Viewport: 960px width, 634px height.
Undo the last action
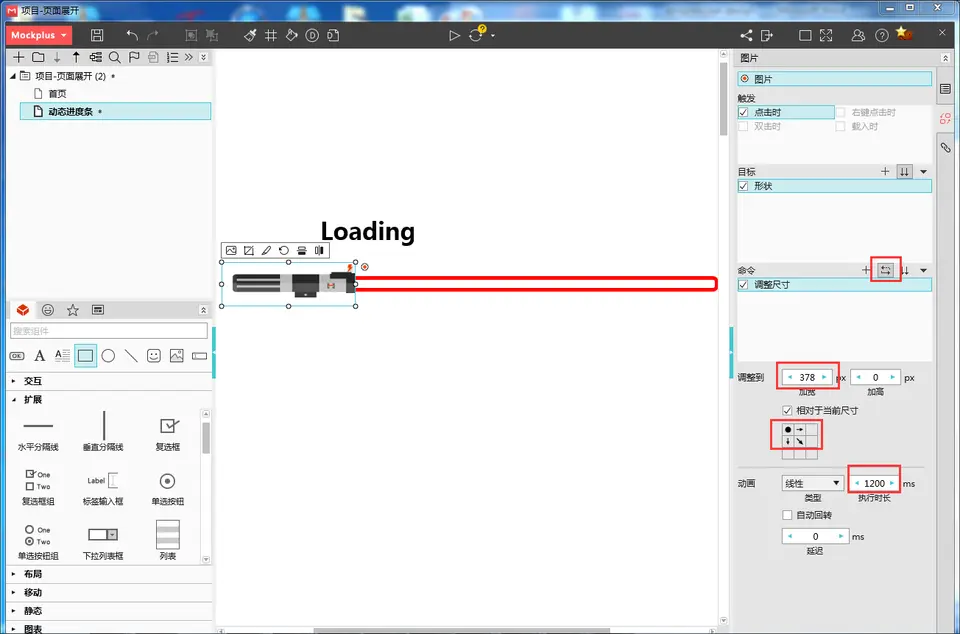132,35
